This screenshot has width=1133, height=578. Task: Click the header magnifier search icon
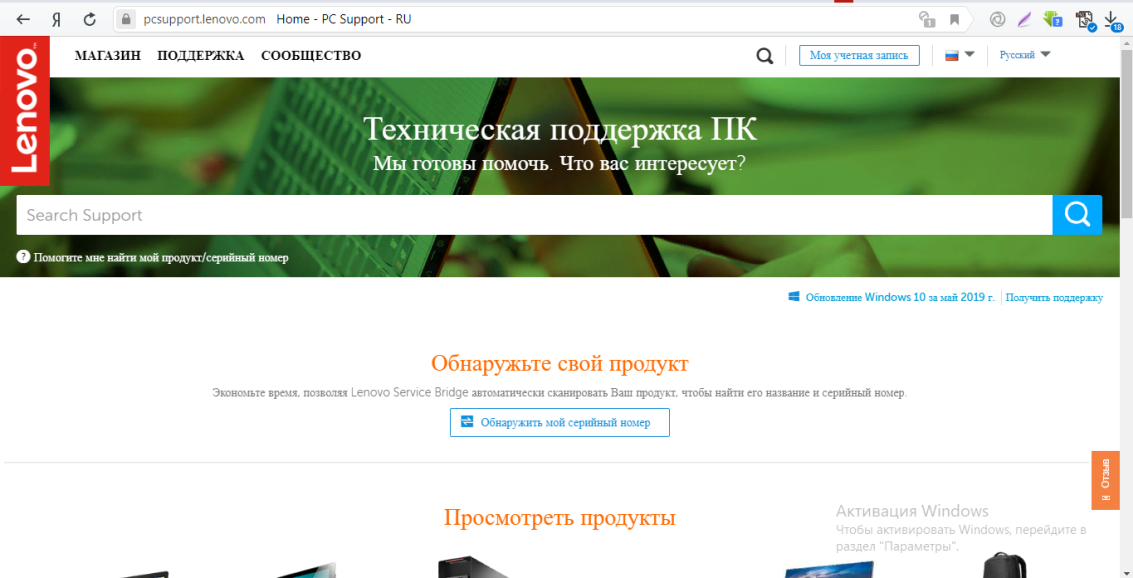coord(764,56)
